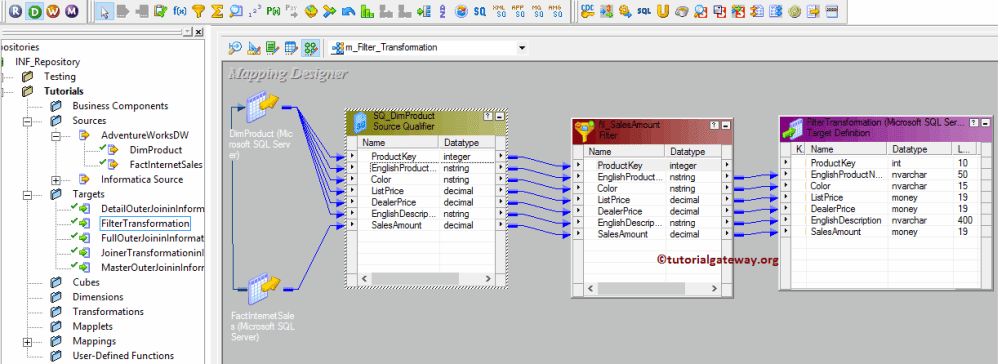Pick the Router transformation arrows icon
Viewport: 998px width, 364px height.
(329, 11)
